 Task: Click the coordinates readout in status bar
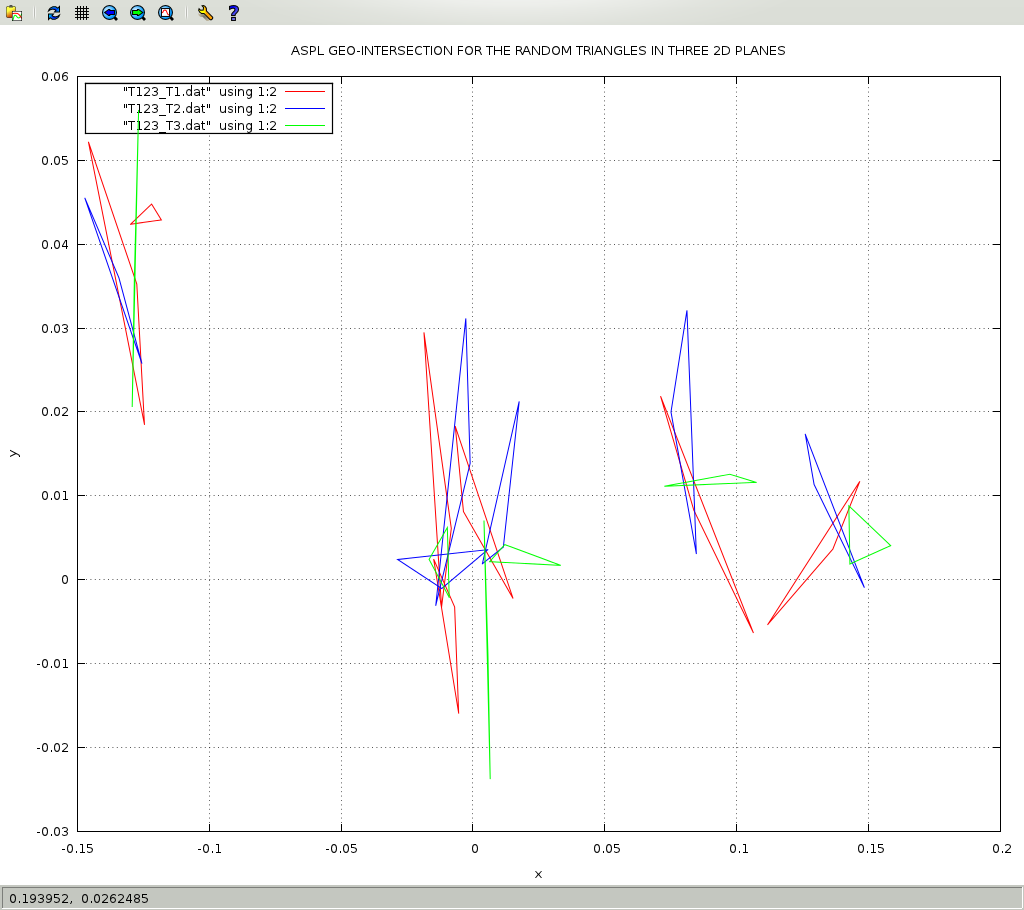click(79, 898)
